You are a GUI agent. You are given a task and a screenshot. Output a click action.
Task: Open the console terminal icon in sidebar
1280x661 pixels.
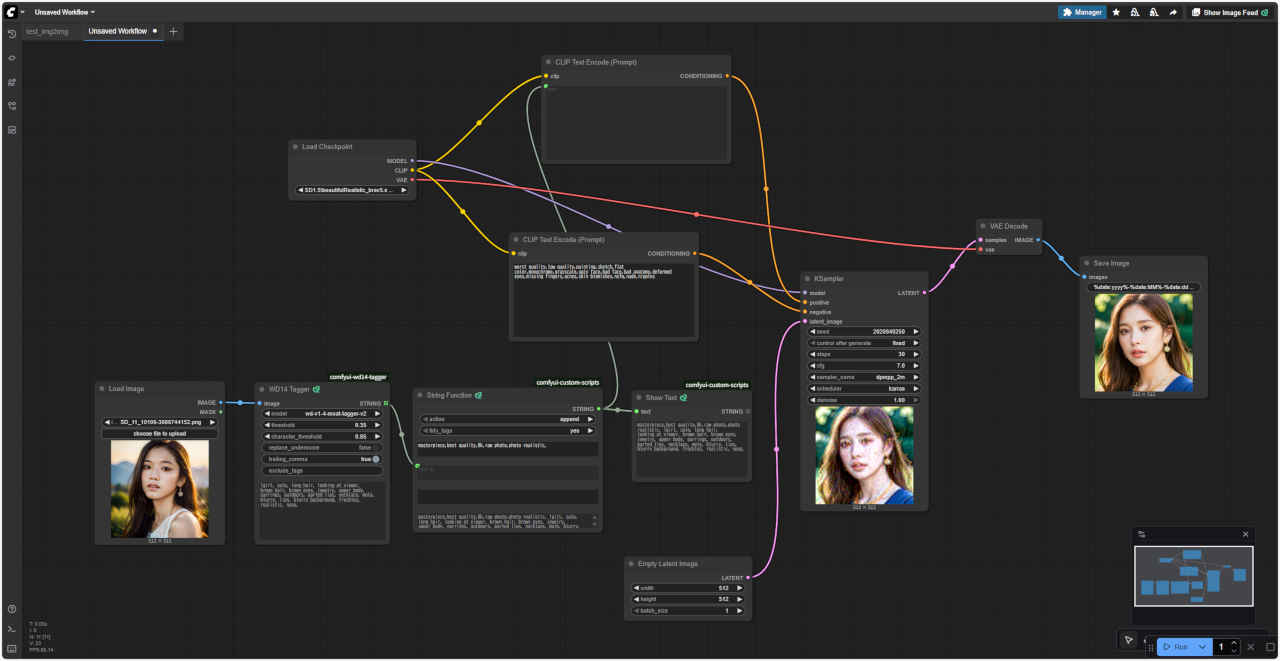[12, 628]
